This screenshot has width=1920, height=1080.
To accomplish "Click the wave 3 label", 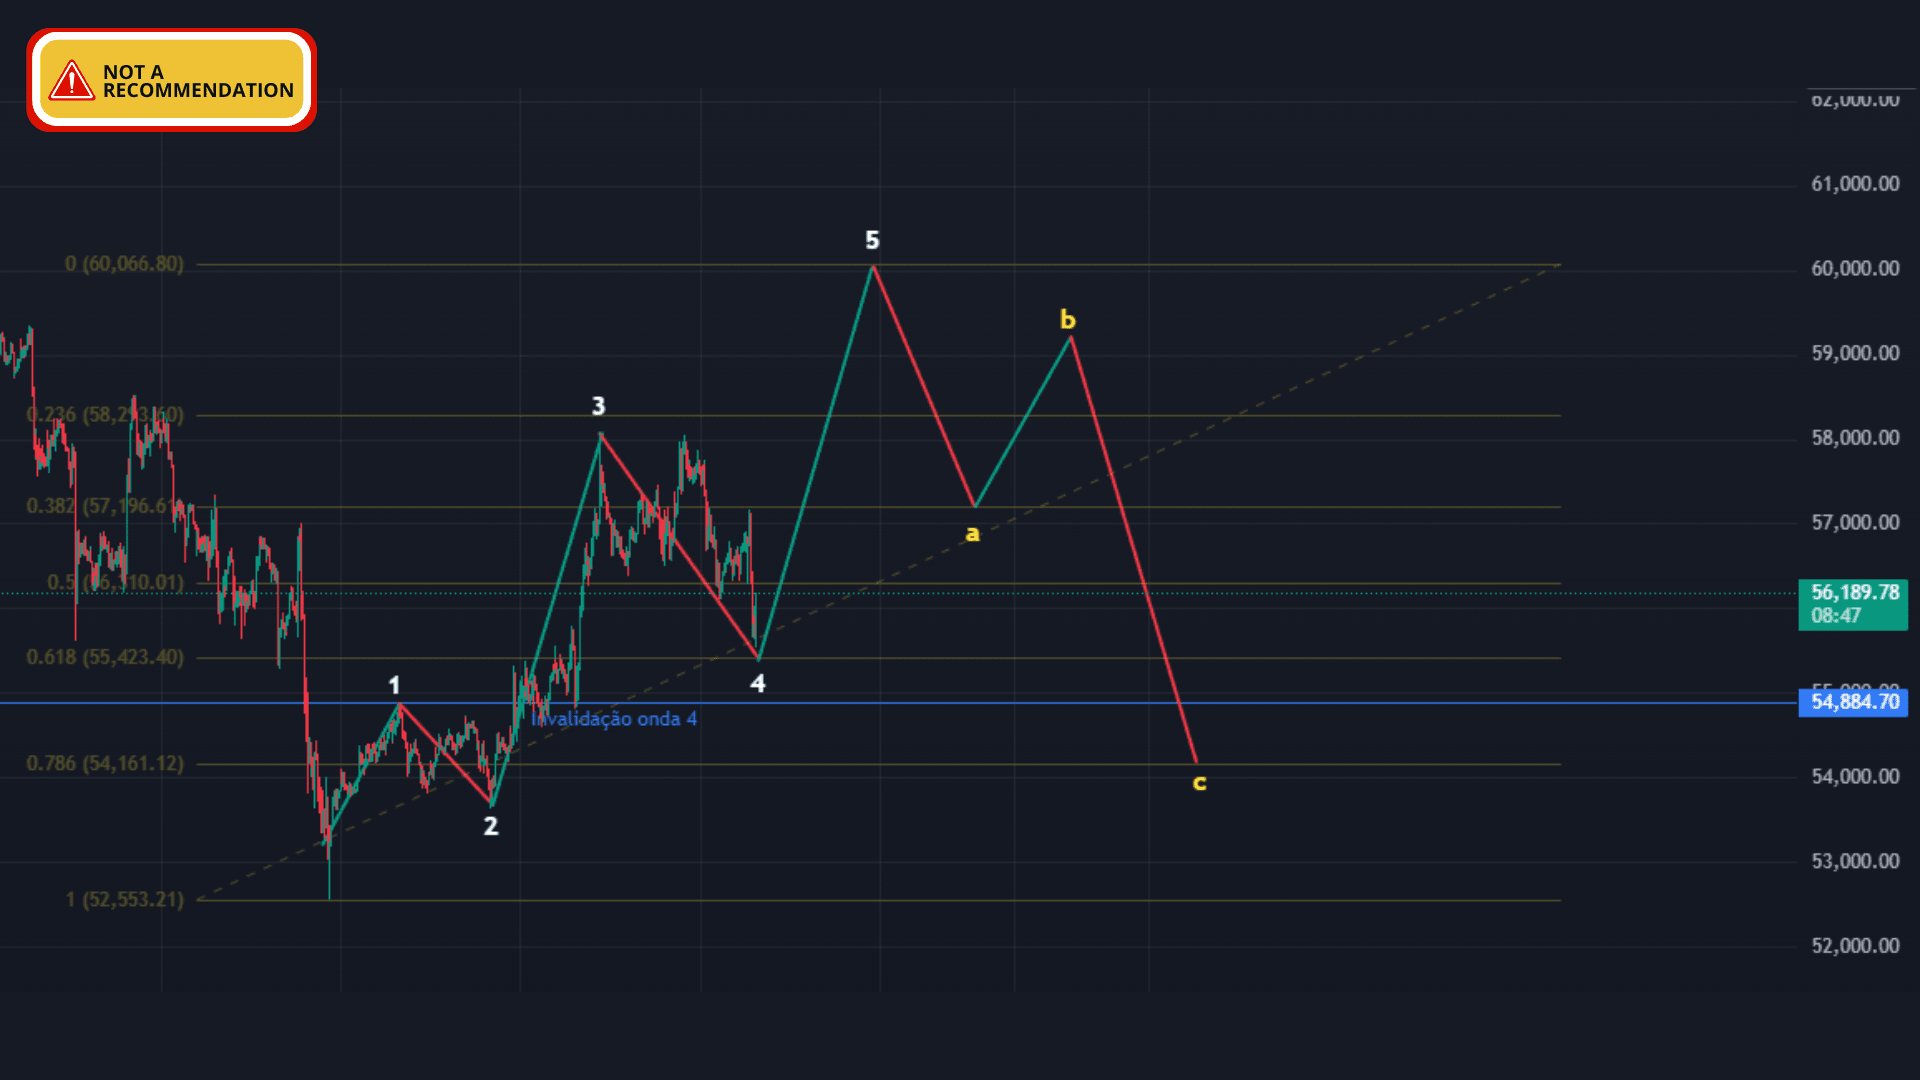I will pyautogui.click(x=598, y=406).
